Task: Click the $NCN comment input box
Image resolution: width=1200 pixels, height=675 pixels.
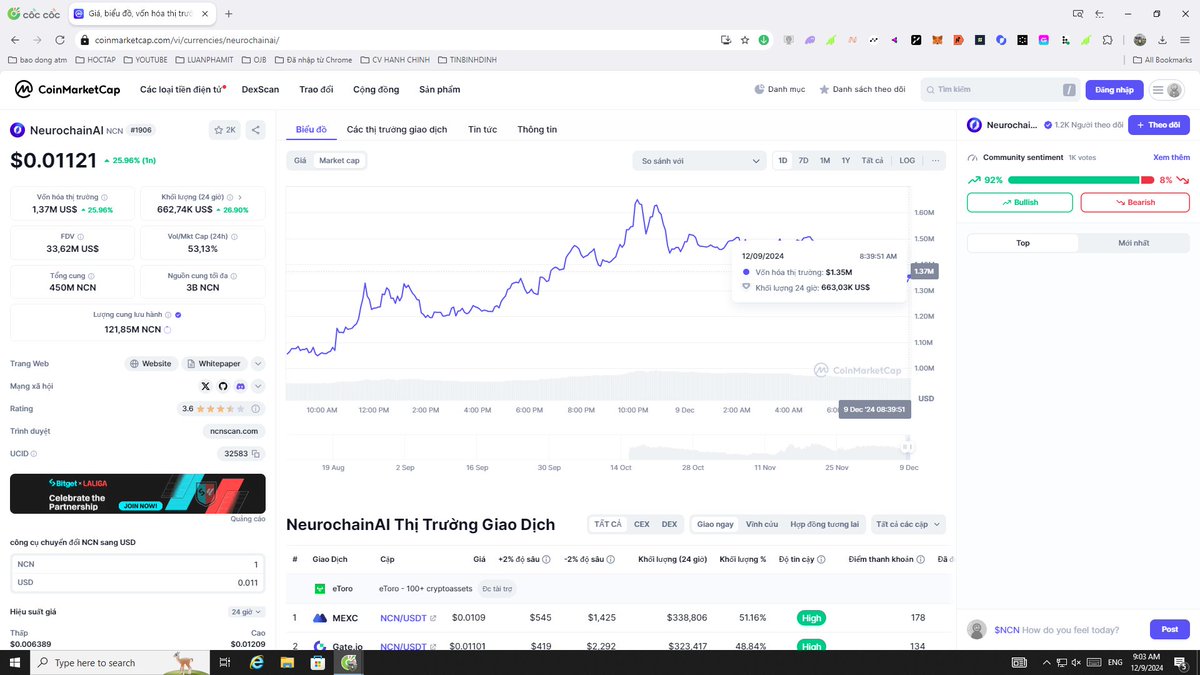Action: 1070,630
